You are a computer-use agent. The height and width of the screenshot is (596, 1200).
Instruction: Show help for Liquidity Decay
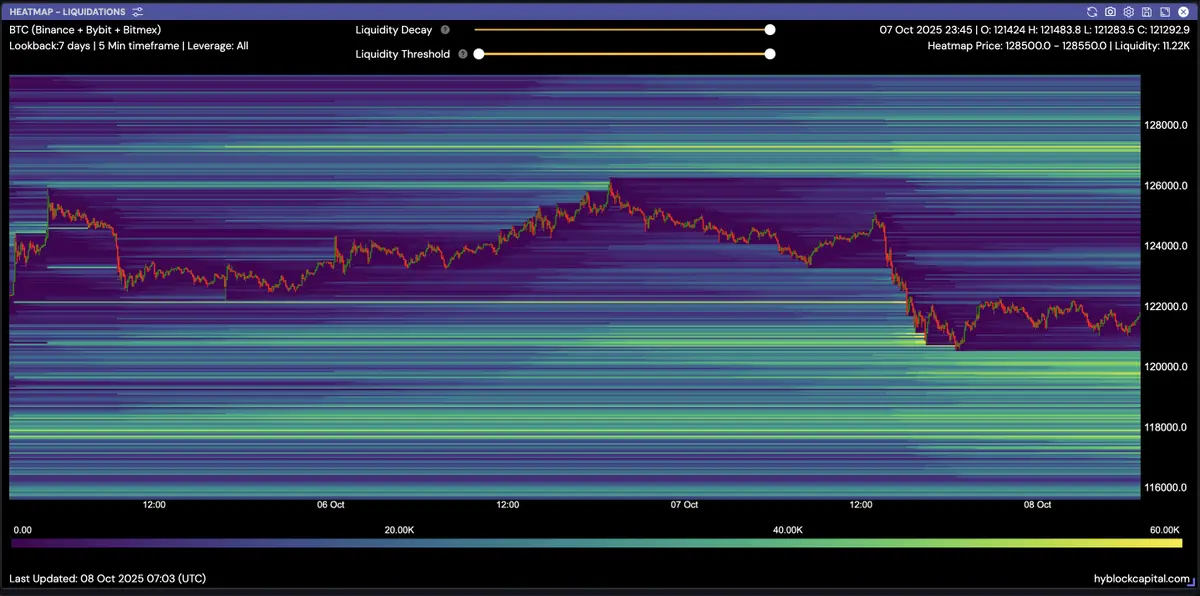pos(445,30)
